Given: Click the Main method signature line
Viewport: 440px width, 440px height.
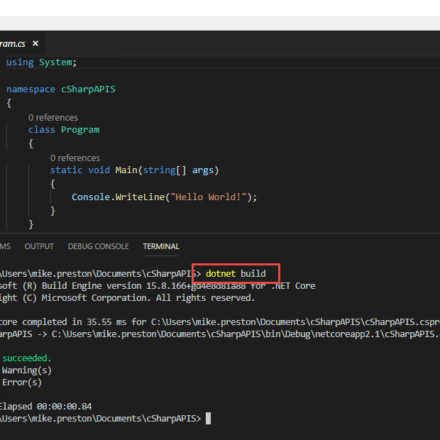Looking at the screenshot, I should click(134, 170).
